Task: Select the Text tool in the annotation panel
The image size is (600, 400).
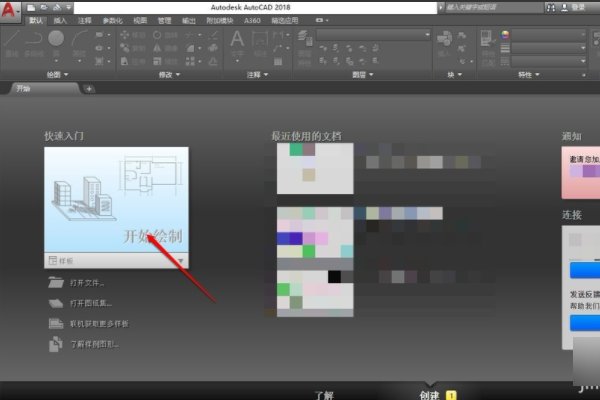Action: (238, 40)
